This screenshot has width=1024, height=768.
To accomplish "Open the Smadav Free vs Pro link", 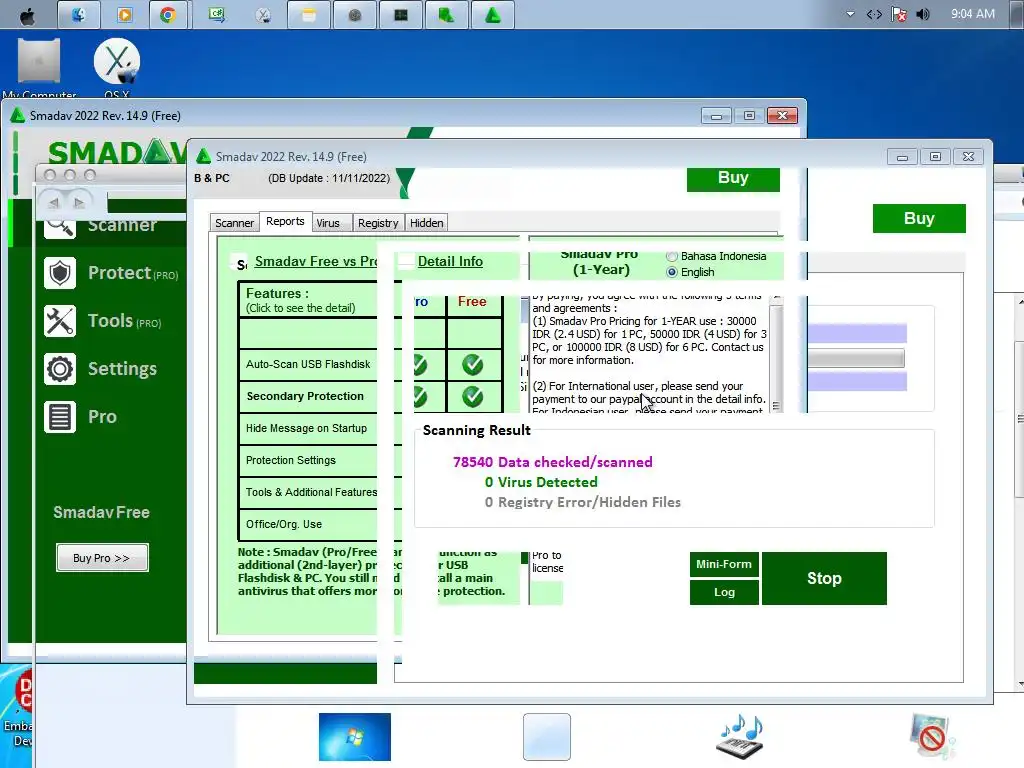I will pyautogui.click(x=316, y=261).
